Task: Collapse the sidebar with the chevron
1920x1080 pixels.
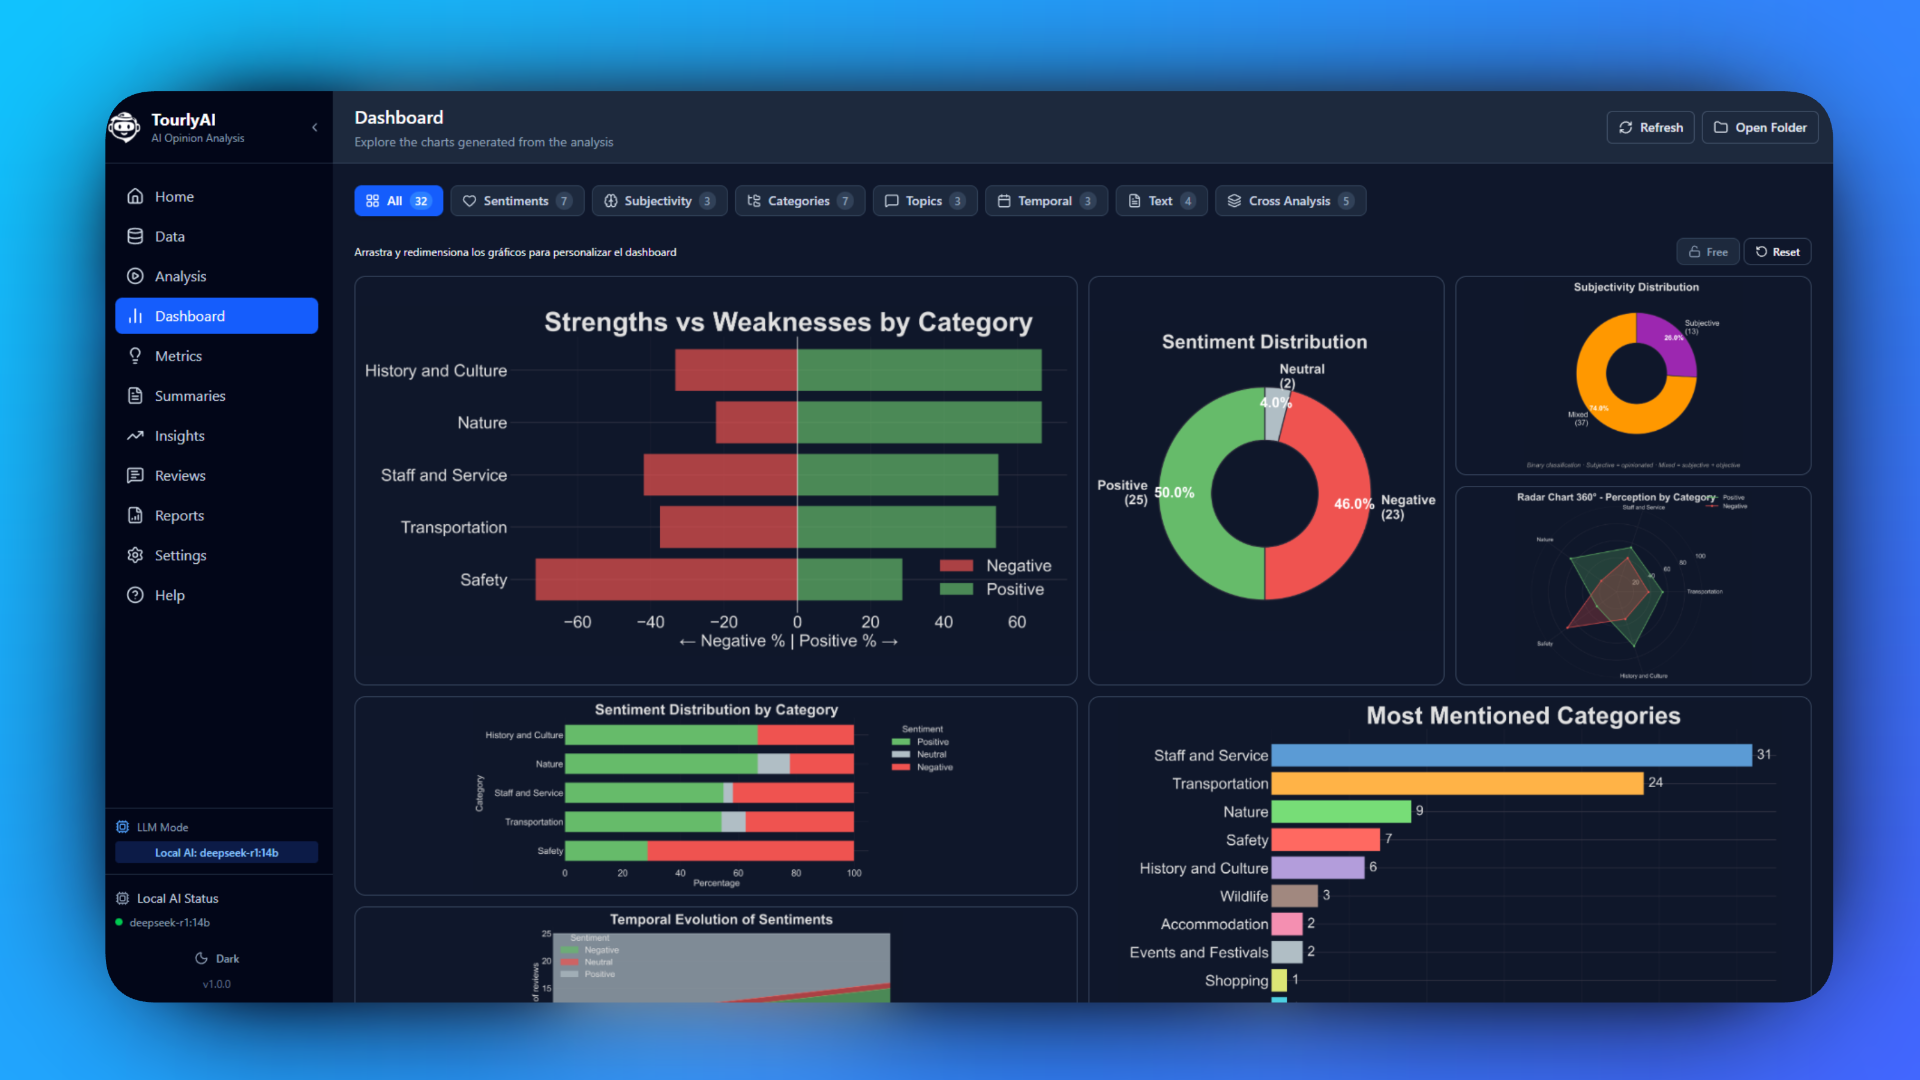Action: click(314, 128)
